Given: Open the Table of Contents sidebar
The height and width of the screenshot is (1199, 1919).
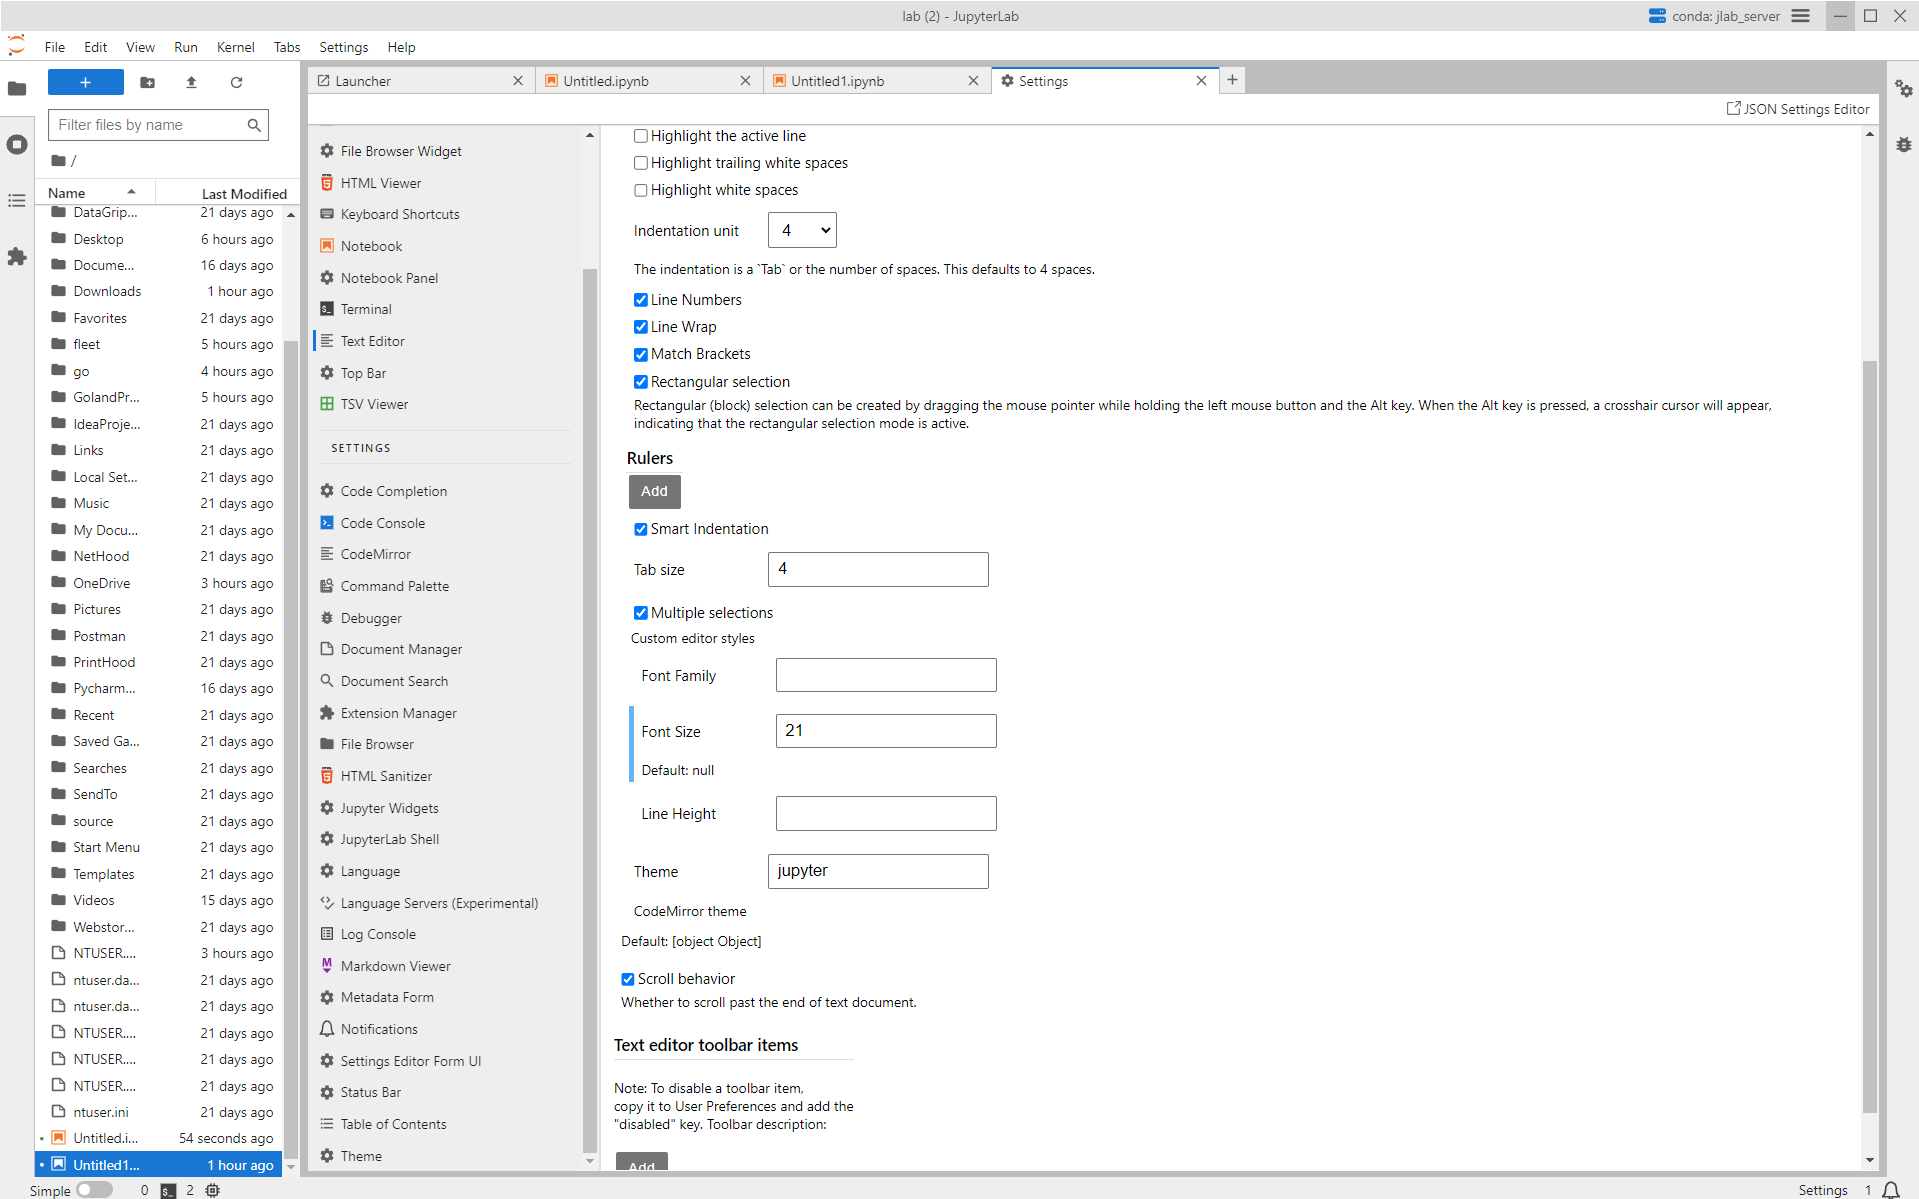Looking at the screenshot, I should point(17,201).
